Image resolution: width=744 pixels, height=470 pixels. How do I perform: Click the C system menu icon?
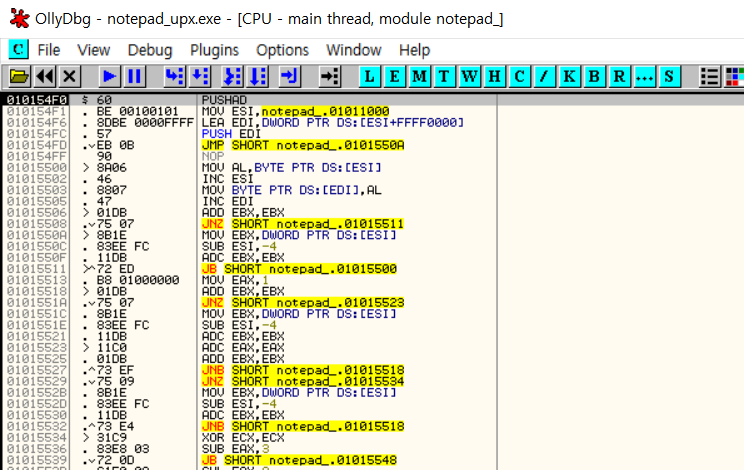click(19, 49)
